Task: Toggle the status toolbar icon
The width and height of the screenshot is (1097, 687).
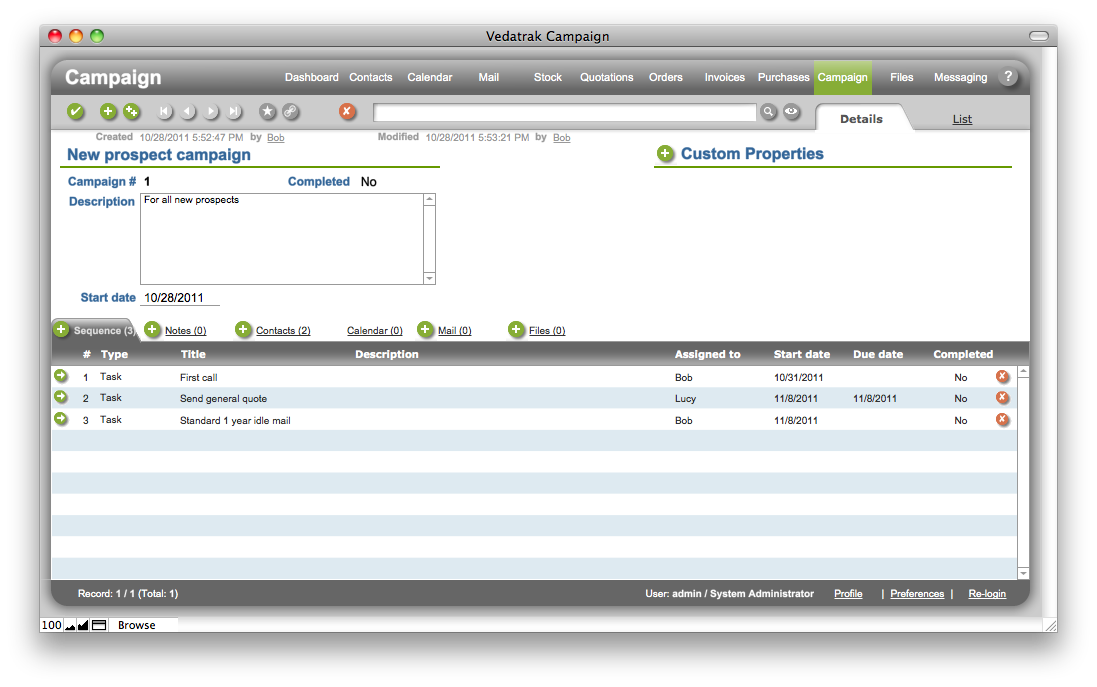Action: pyautogui.click(x=99, y=625)
